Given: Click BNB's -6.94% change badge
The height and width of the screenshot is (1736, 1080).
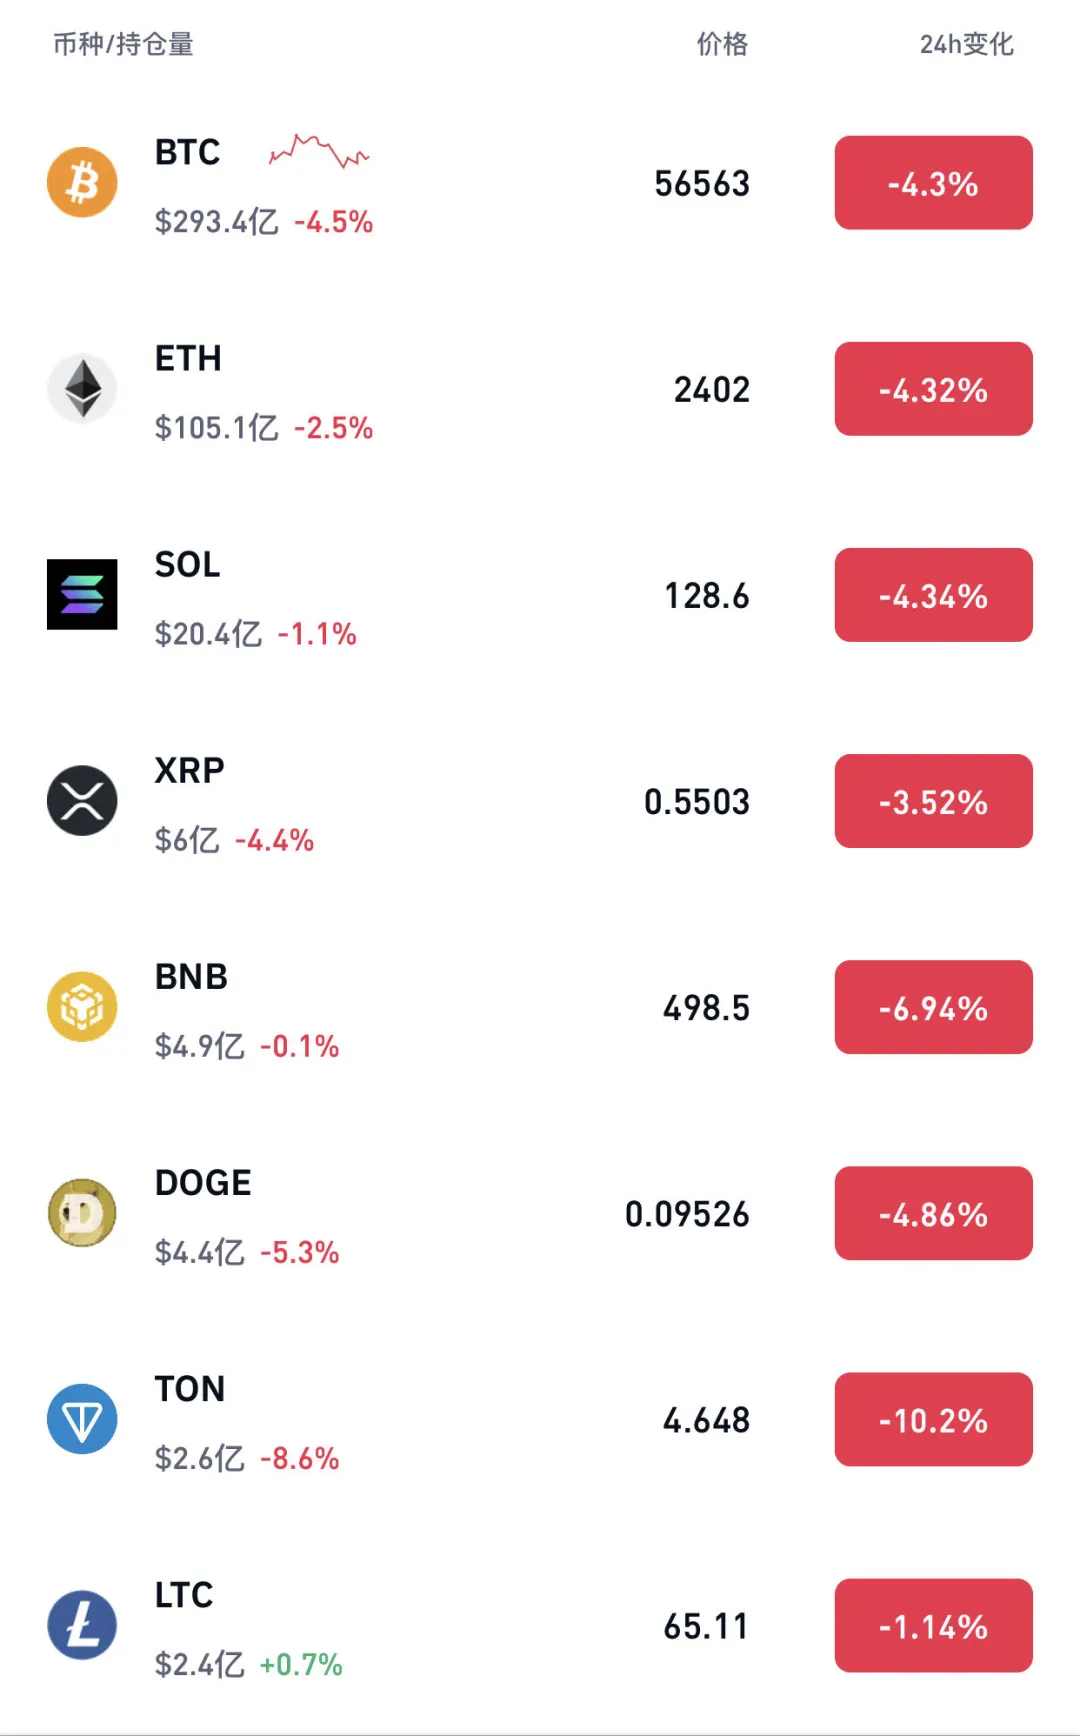Looking at the screenshot, I should 933,1007.
